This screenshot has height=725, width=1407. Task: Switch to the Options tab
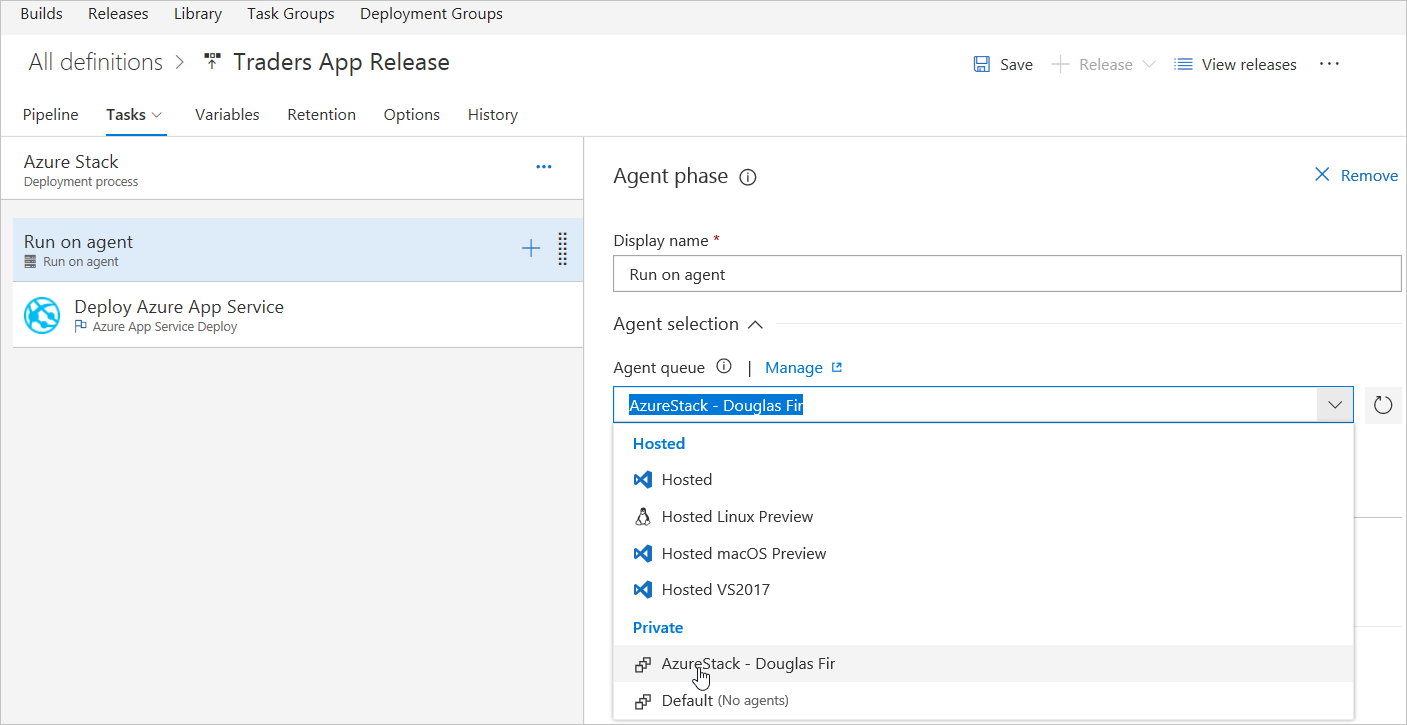pyautogui.click(x=411, y=115)
